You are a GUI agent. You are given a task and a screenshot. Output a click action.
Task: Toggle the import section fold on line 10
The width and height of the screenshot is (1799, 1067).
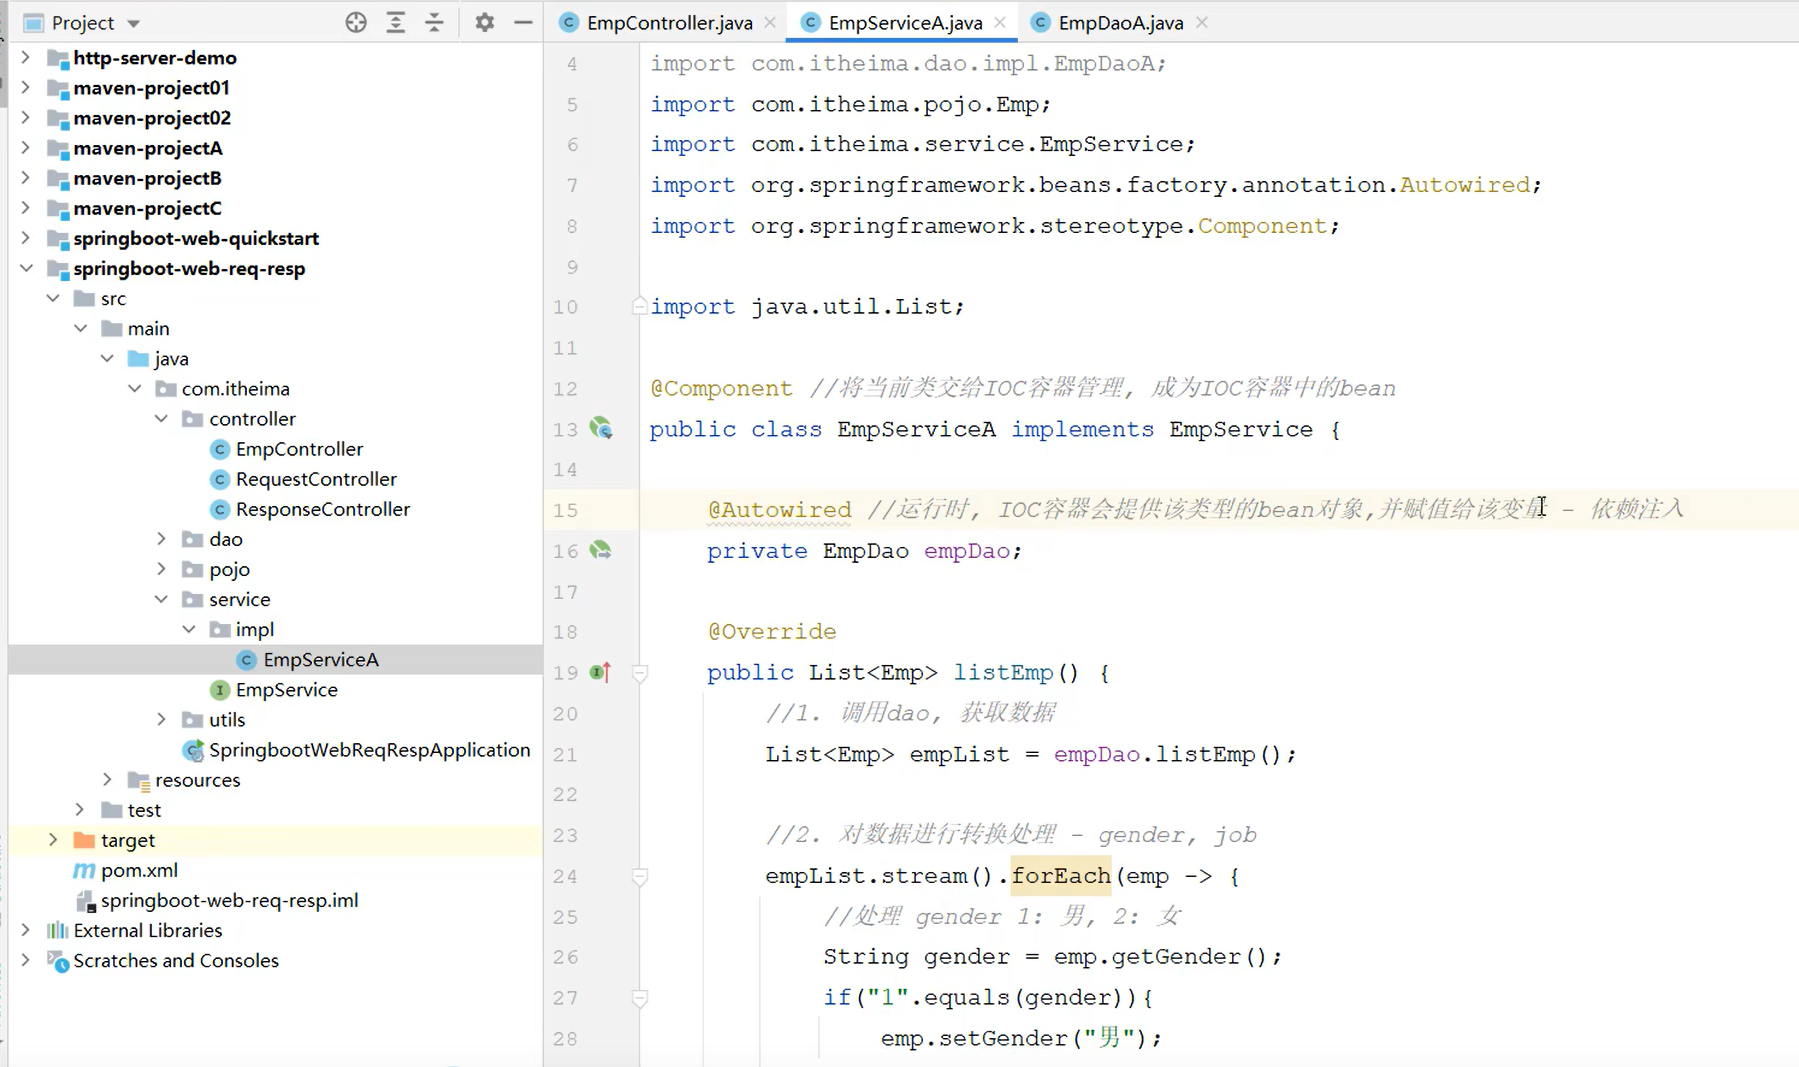pyautogui.click(x=638, y=305)
